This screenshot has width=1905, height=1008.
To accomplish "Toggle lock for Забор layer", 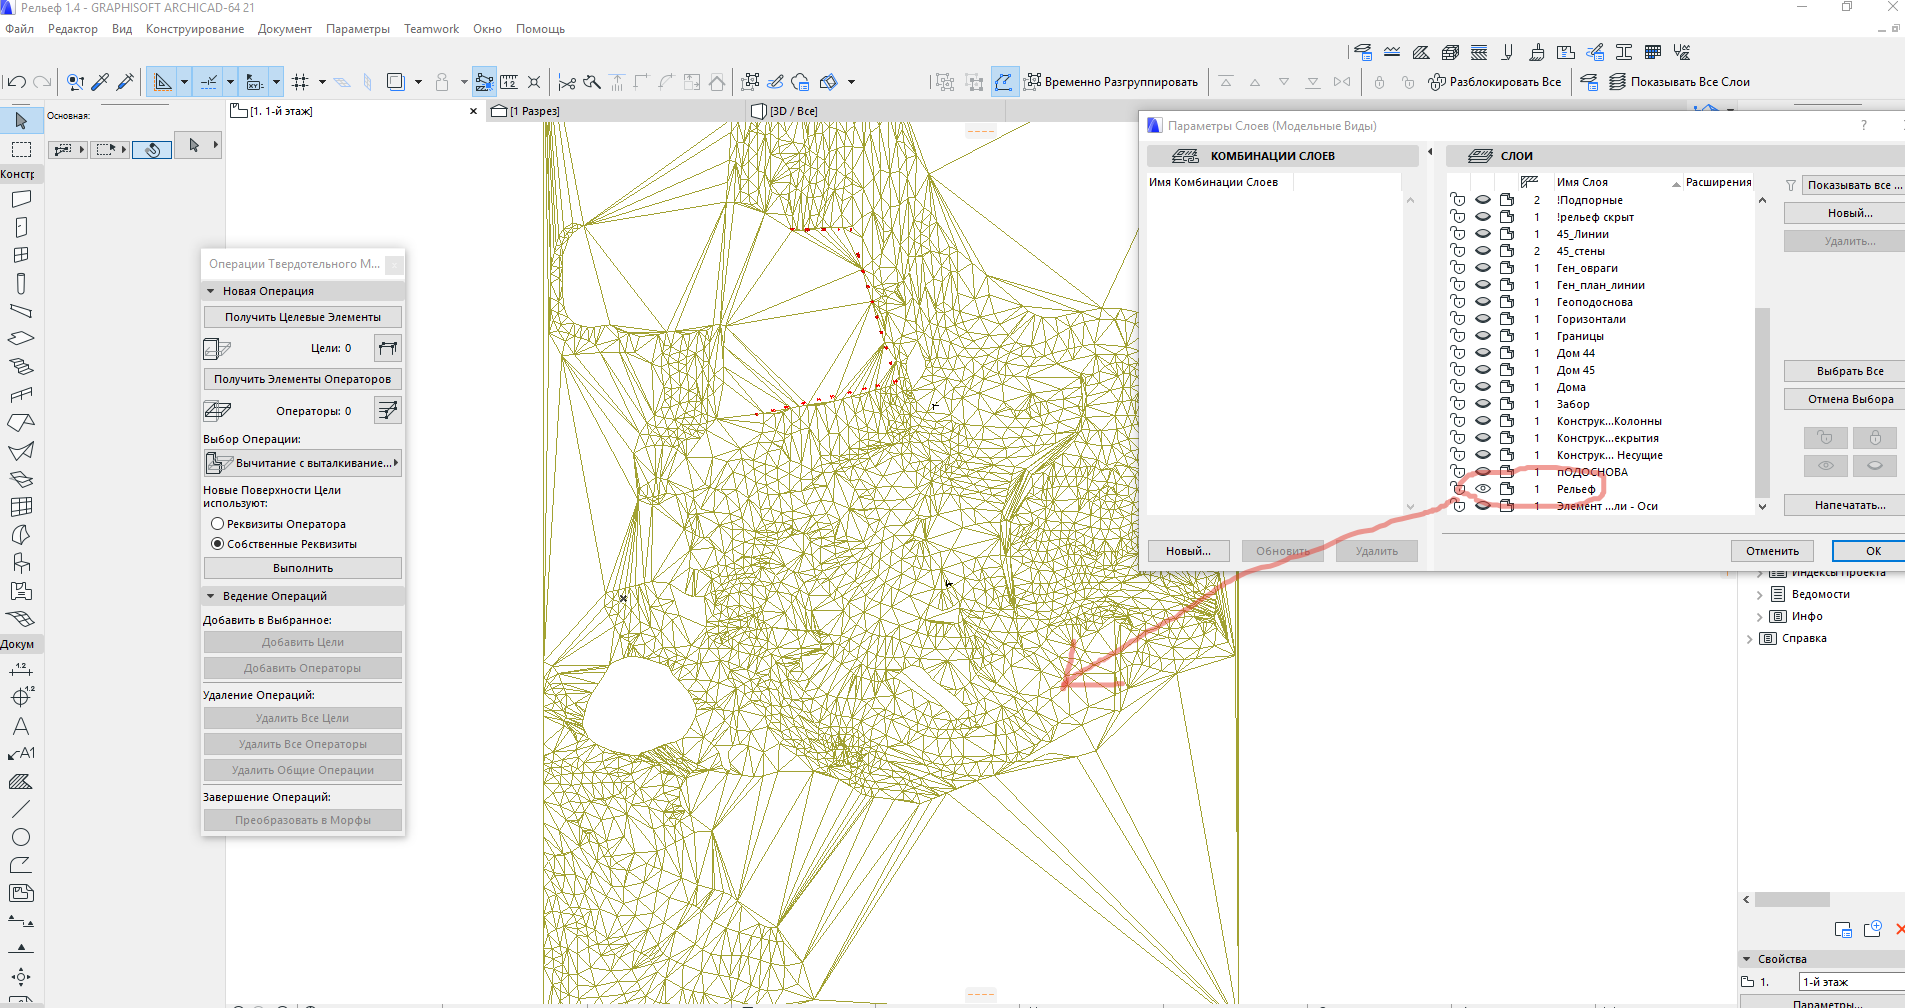I will coord(1458,404).
